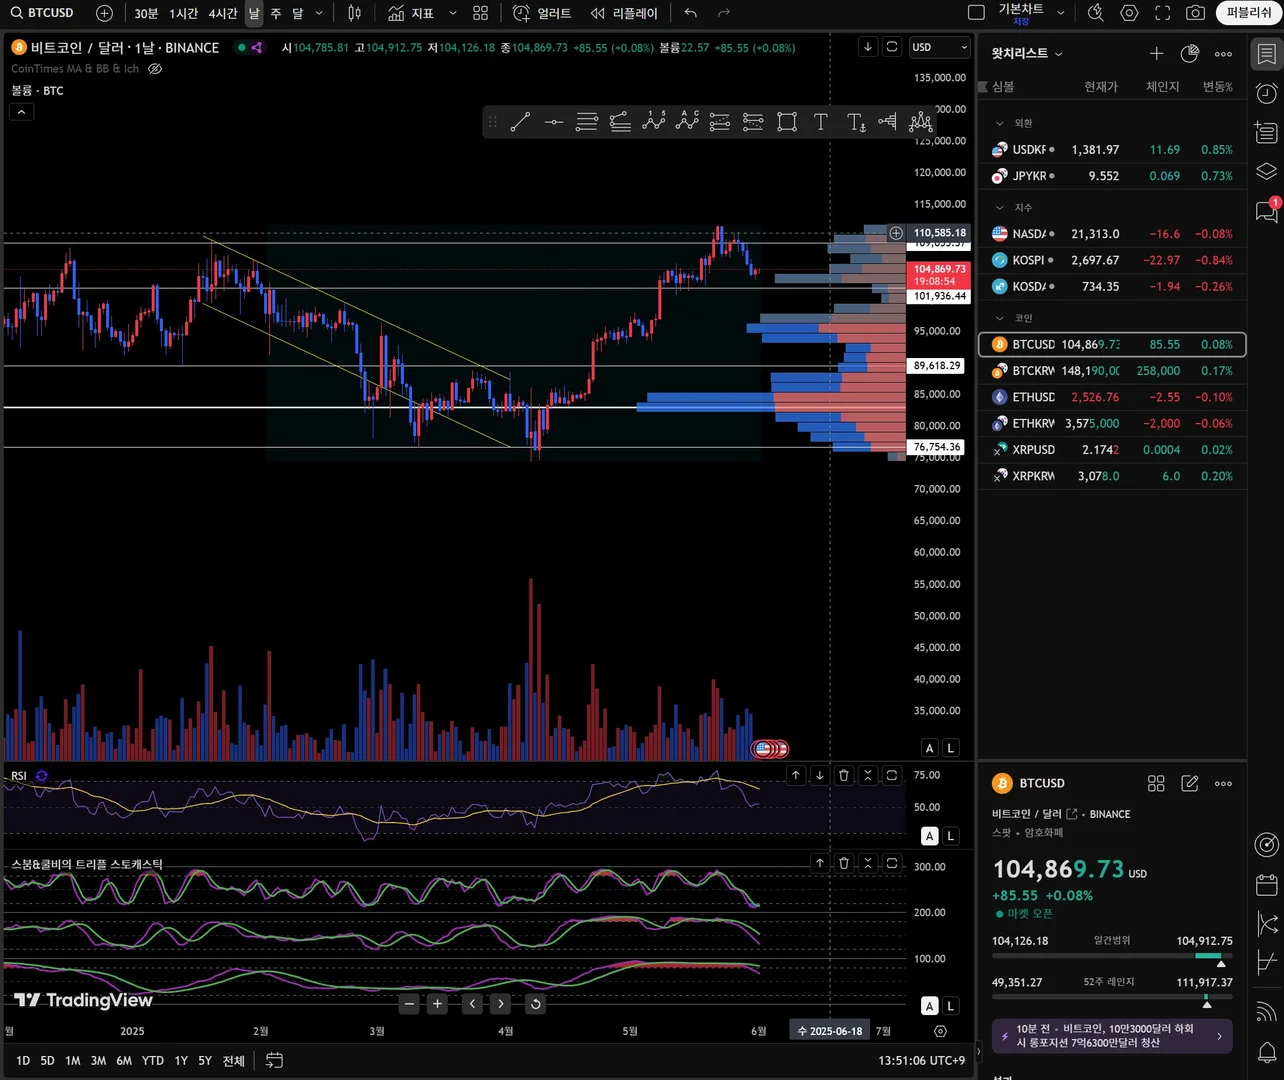Toggle visibility of CoinTimes MA indicator
1284x1080 pixels.
coord(155,69)
